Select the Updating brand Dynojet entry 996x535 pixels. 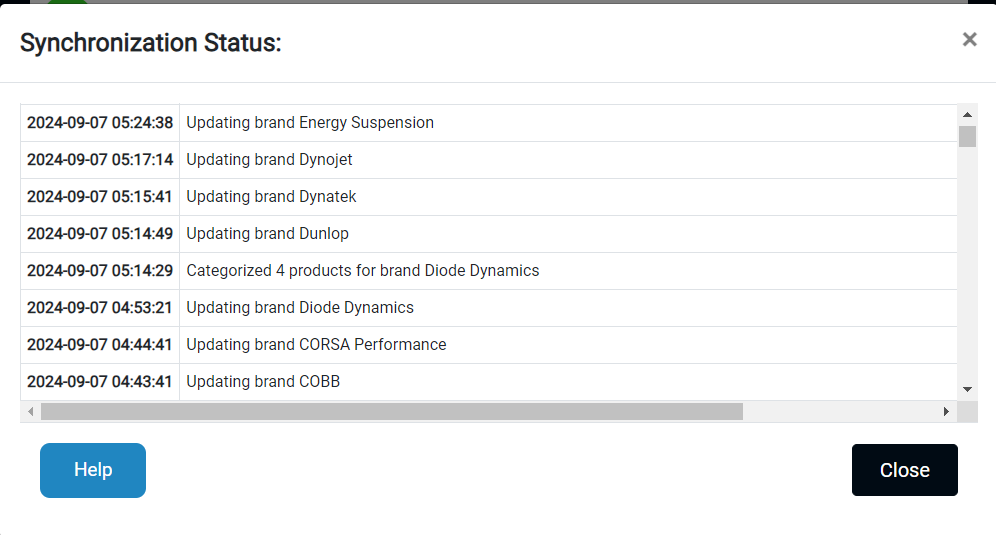(x=269, y=160)
